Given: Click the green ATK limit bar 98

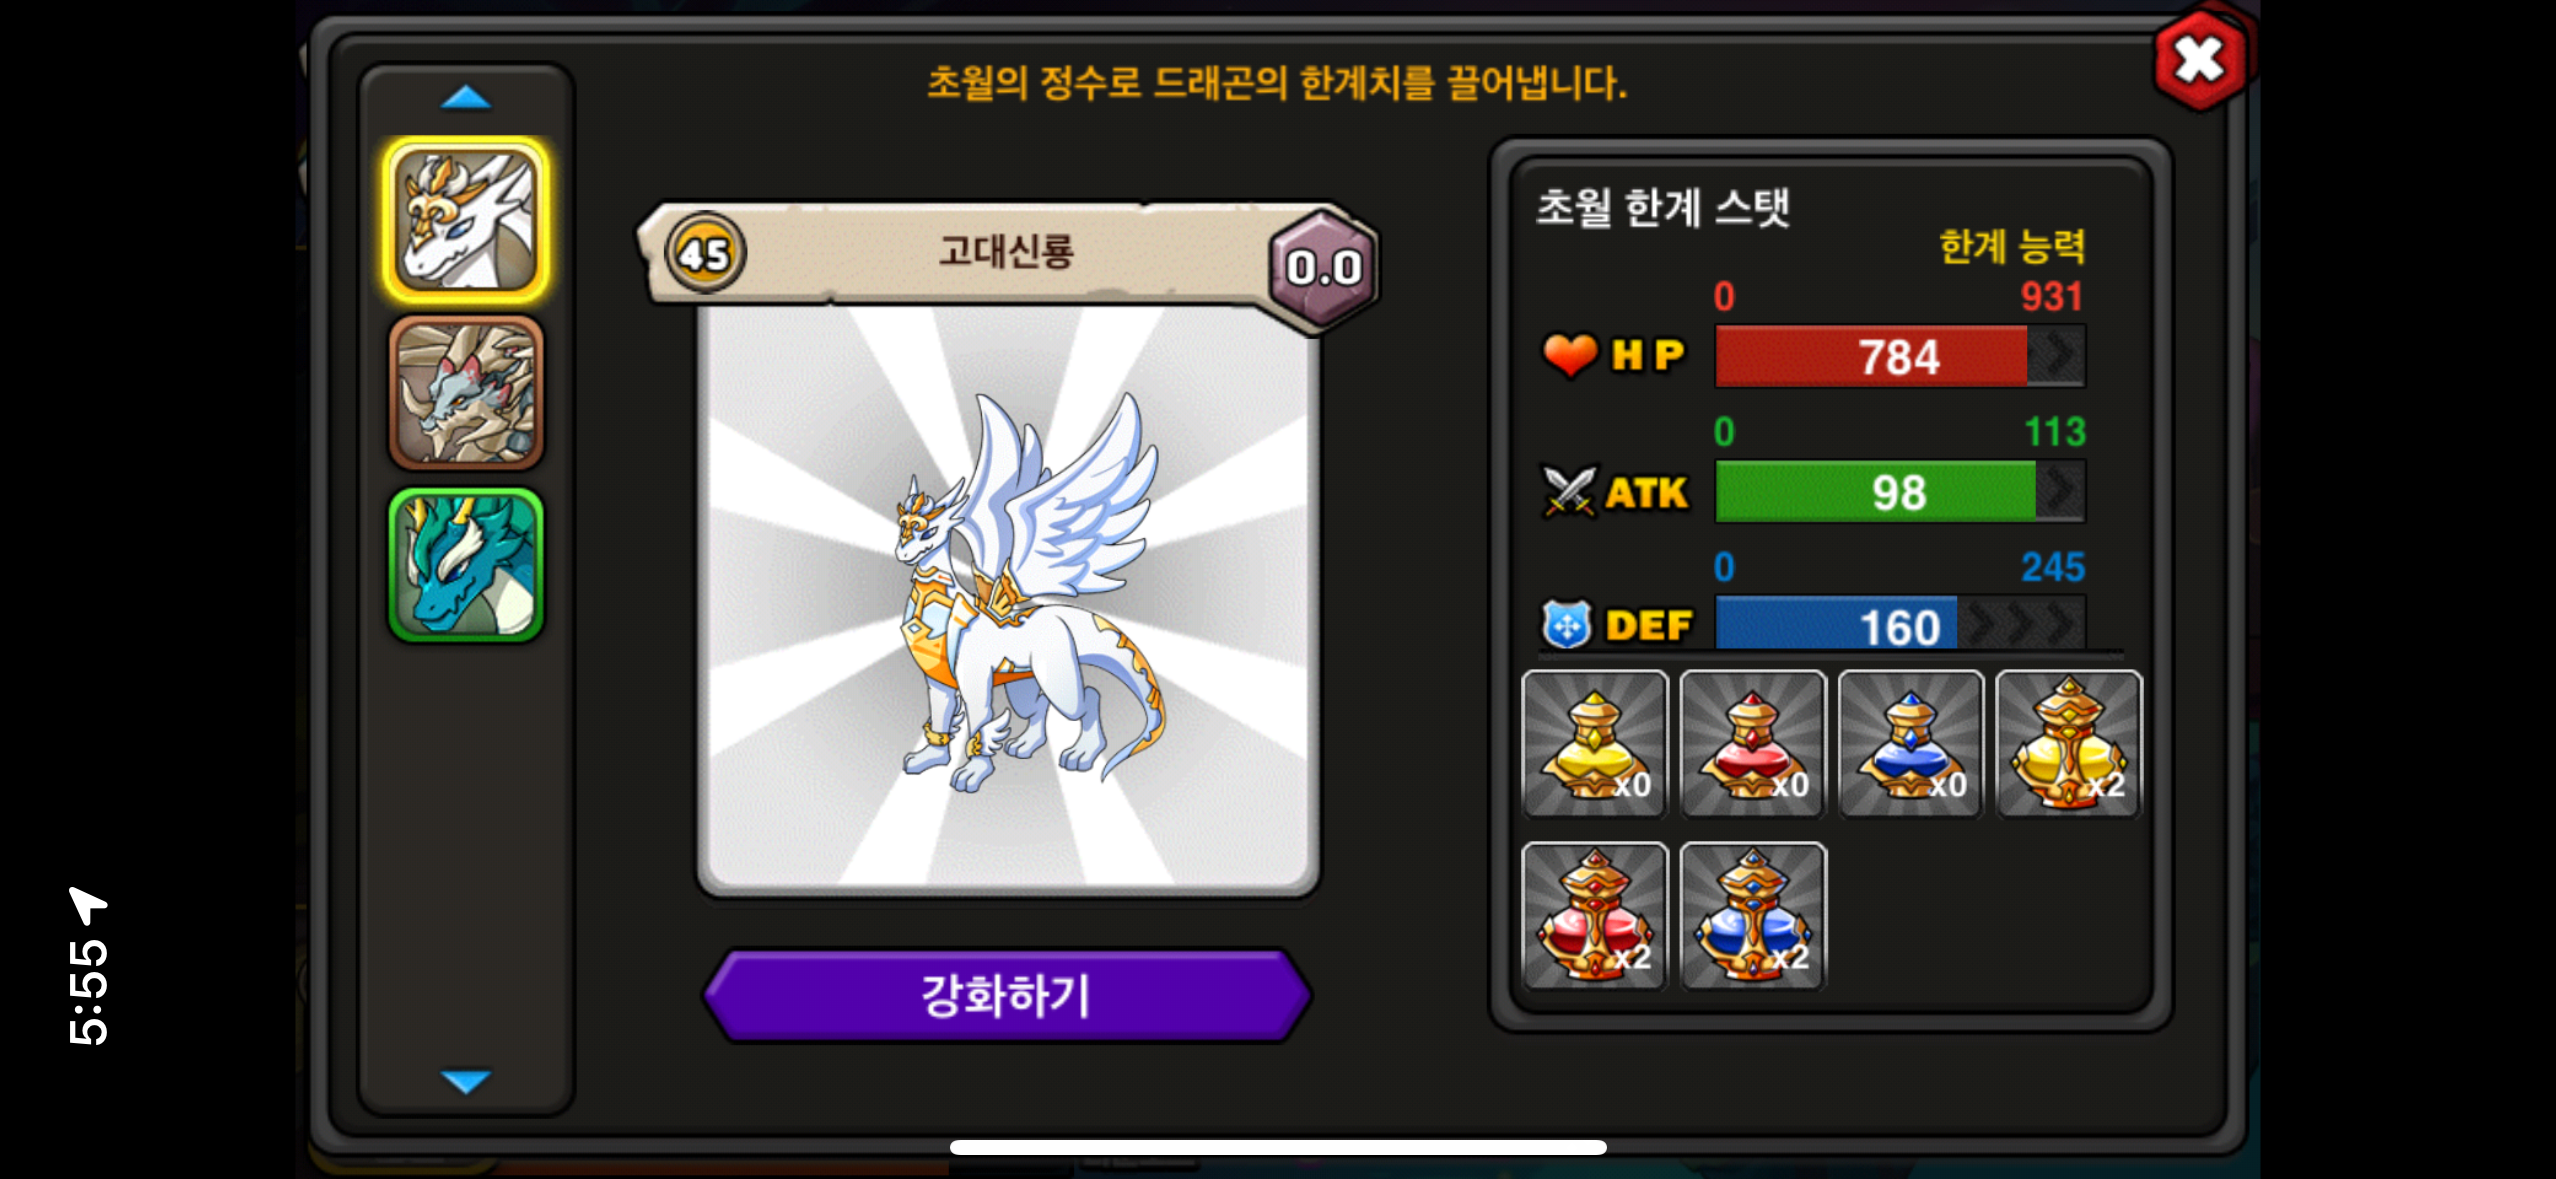Looking at the screenshot, I should click(1900, 492).
